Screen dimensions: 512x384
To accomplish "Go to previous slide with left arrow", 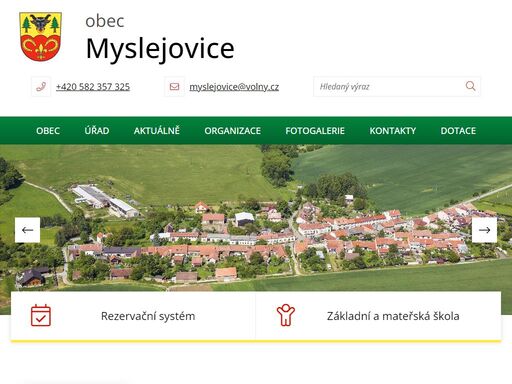I will point(27,230).
